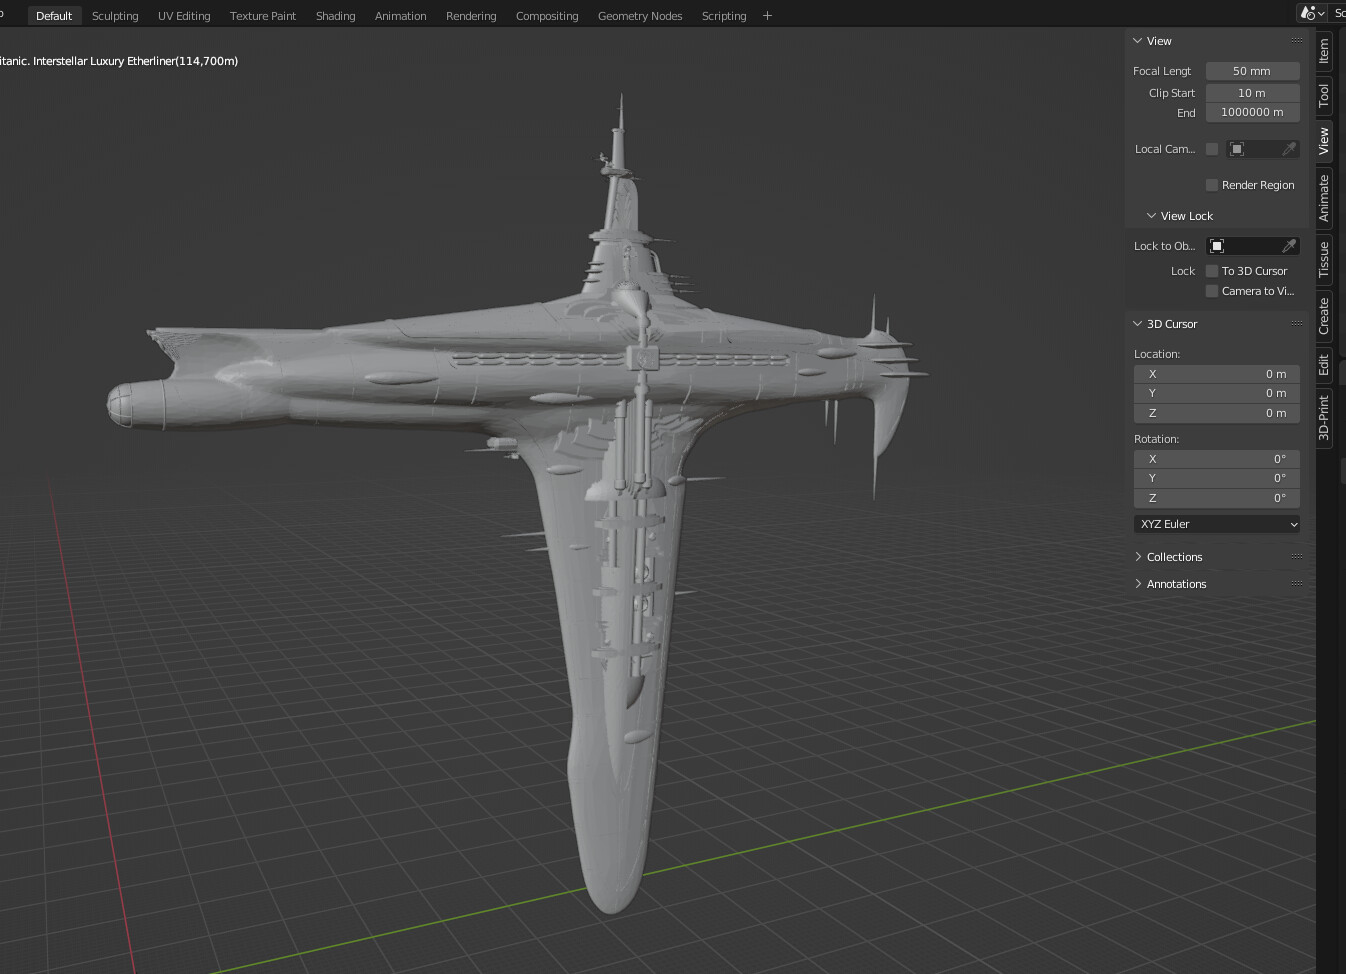Toggle the Camera to View checkbox
The image size is (1346, 974).
(1212, 291)
